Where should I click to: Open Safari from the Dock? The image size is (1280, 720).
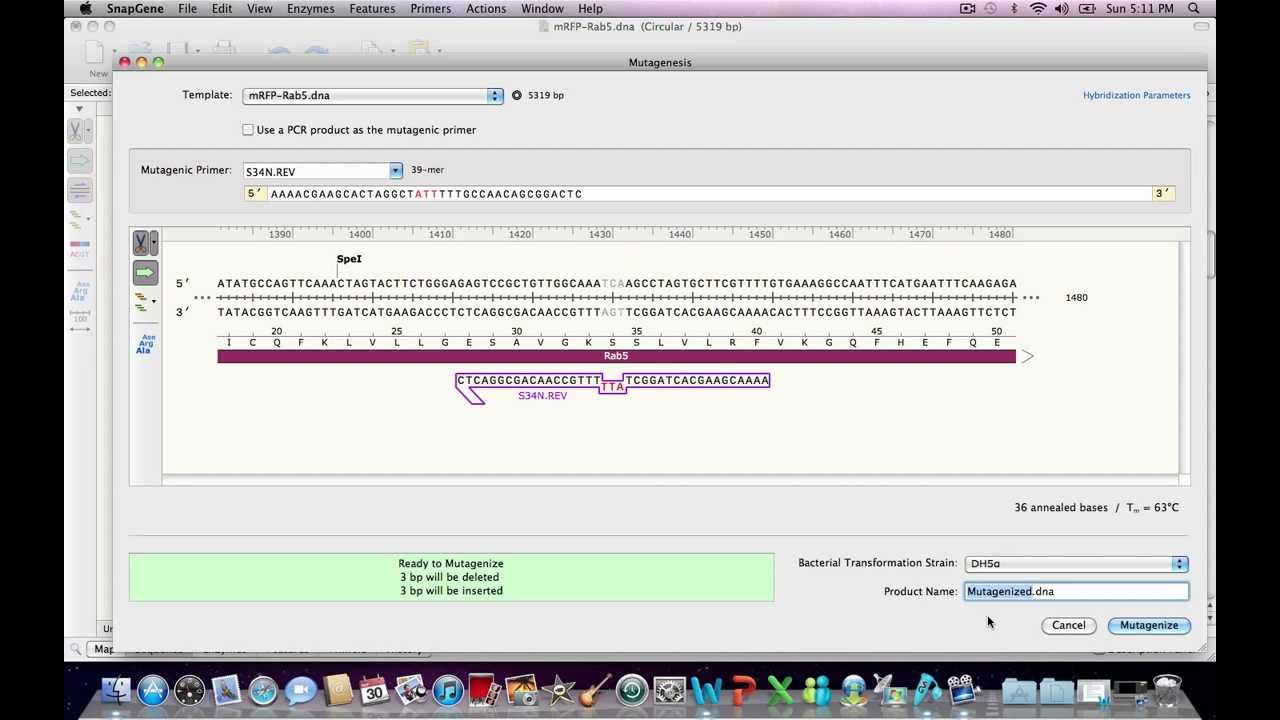[263, 691]
